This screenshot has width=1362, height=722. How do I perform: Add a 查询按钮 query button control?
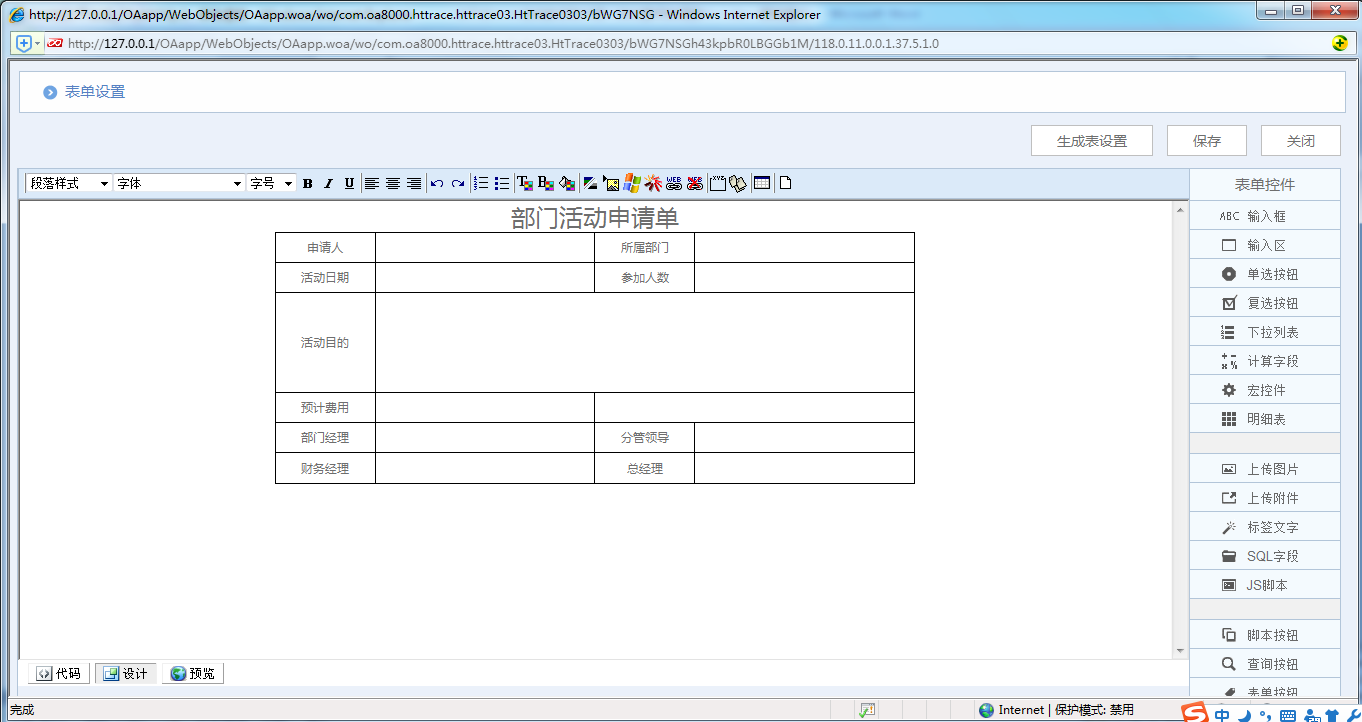pos(1264,664)
